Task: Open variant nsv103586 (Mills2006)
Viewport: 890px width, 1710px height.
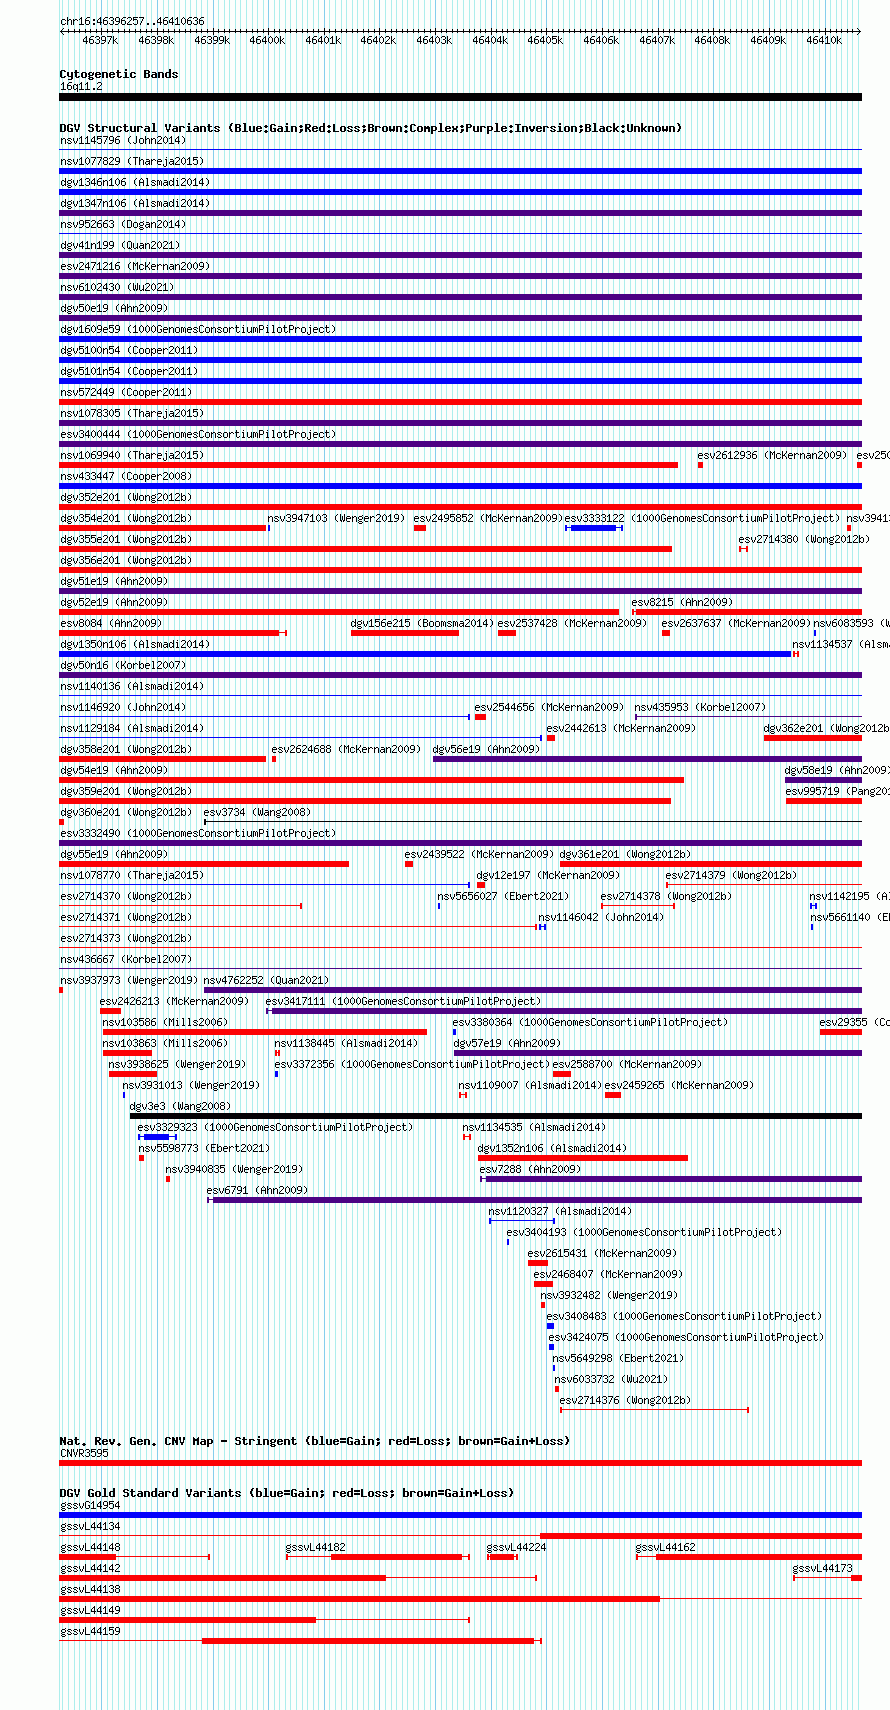Action: click(165, 1022)
